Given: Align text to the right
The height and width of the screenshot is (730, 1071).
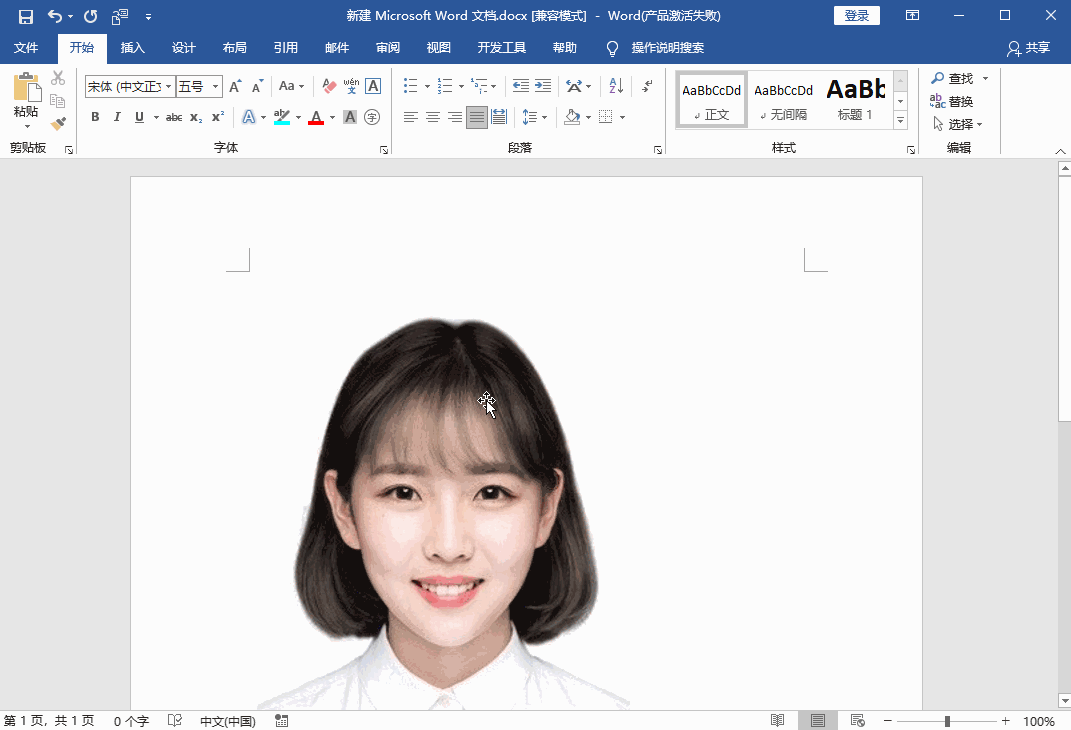Looking at the screenshot, I should click(x=455, y=117).
